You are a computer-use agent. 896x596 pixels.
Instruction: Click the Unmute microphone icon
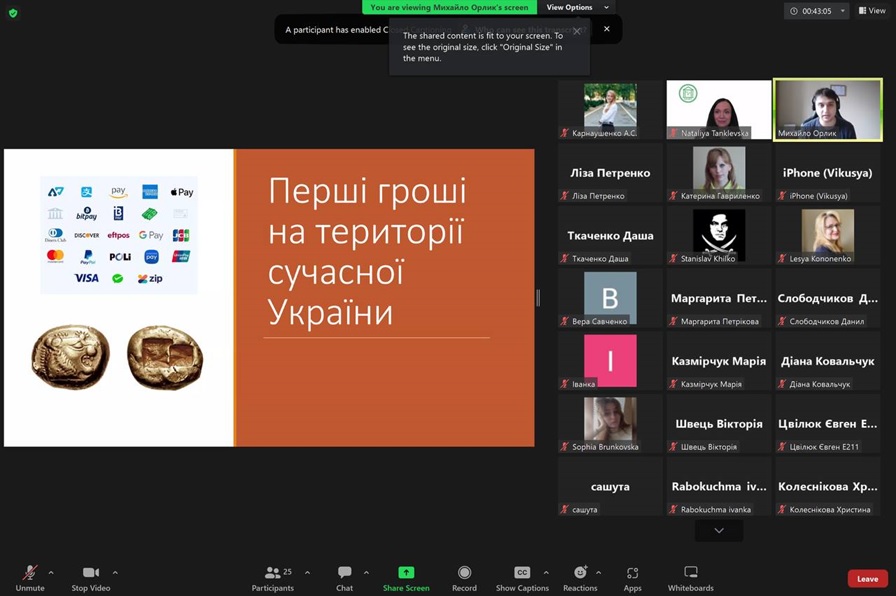[30, 573]
